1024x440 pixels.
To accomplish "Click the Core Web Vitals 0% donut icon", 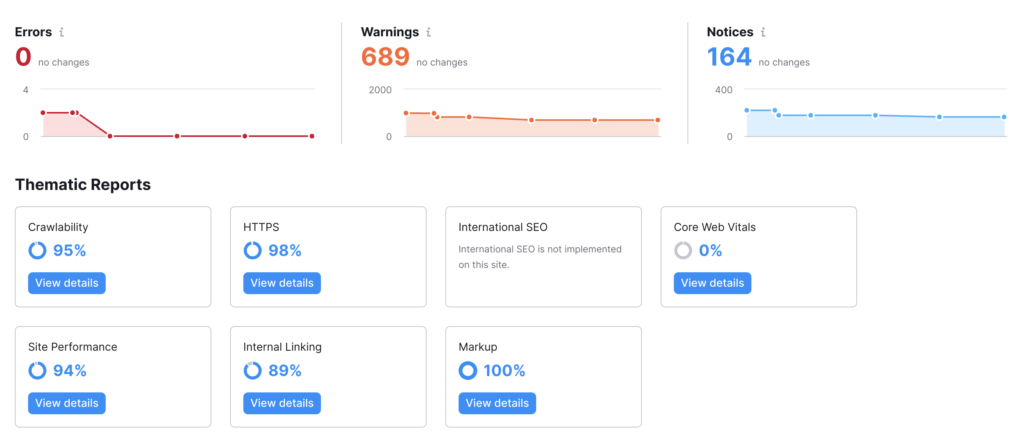I will tap(683, 250).
